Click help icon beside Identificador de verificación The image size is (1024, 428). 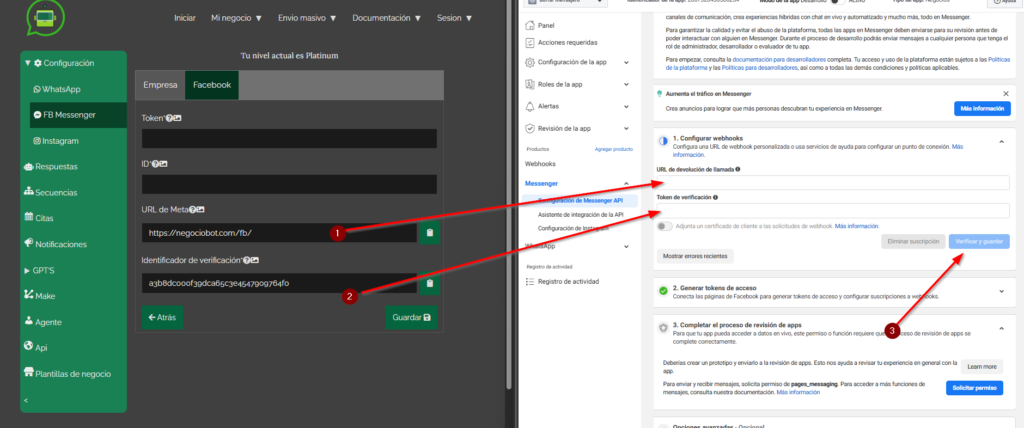(x=246, y=260)
